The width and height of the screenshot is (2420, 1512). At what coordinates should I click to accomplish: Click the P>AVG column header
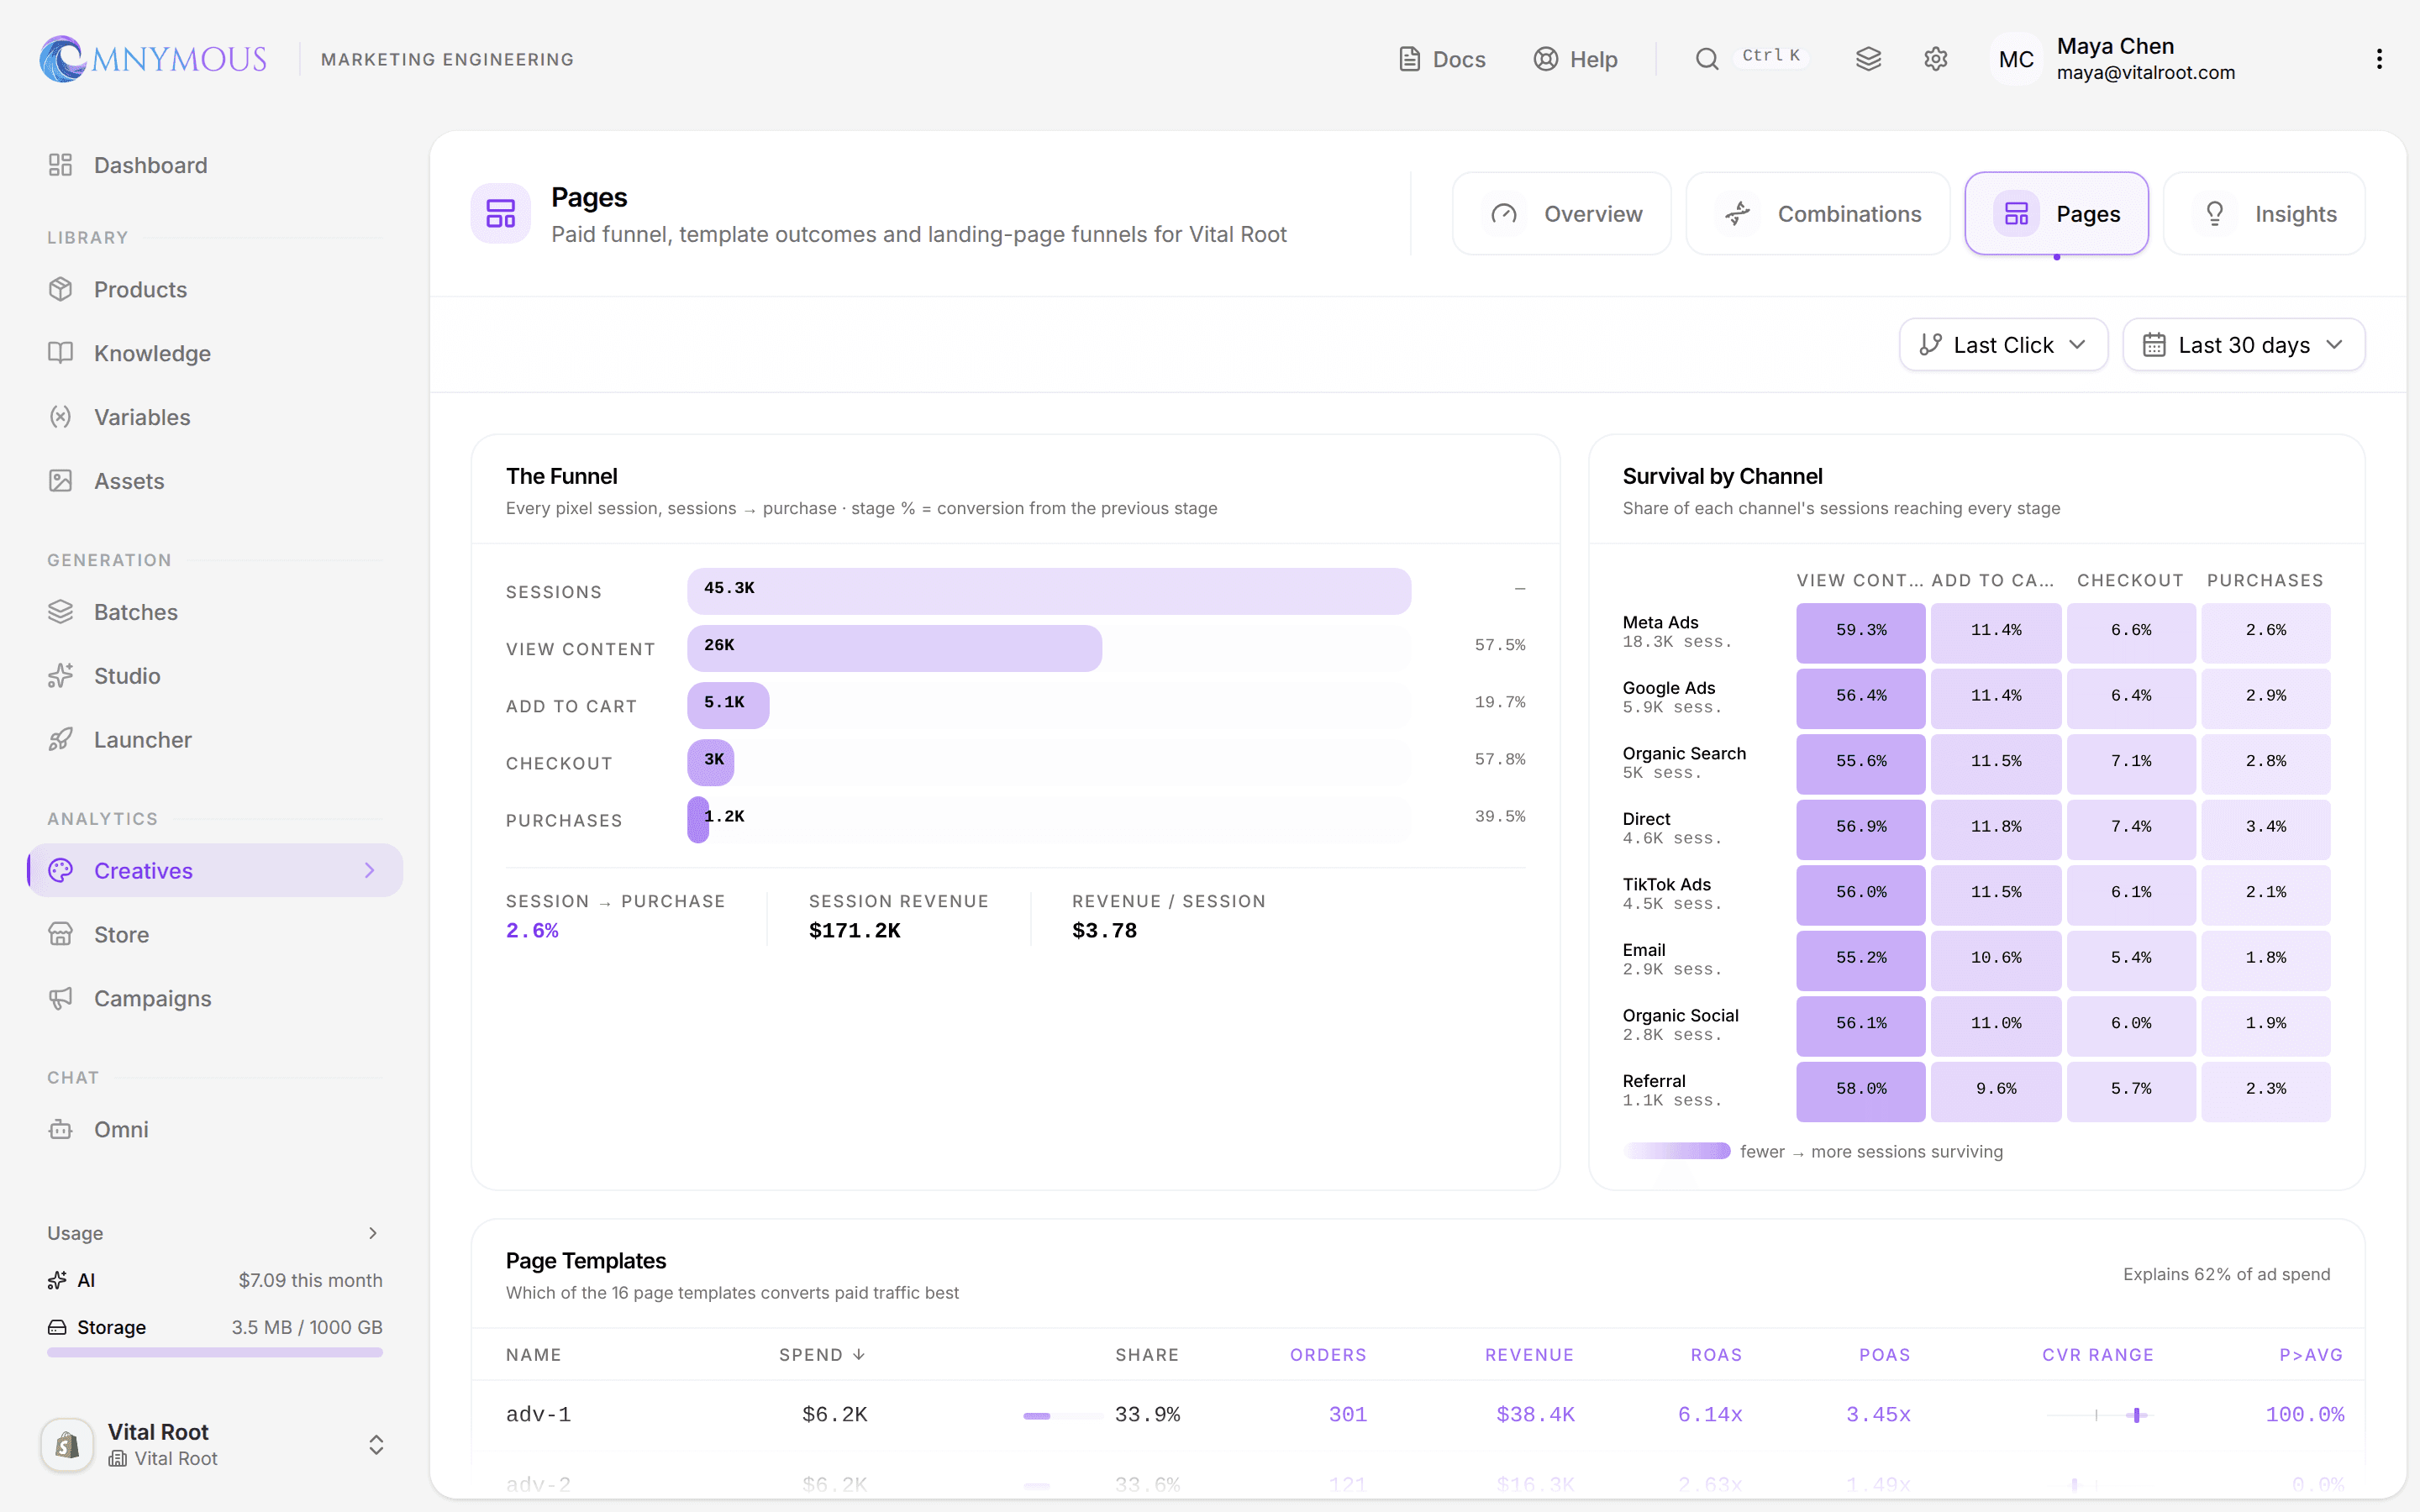[2311, 1355]
